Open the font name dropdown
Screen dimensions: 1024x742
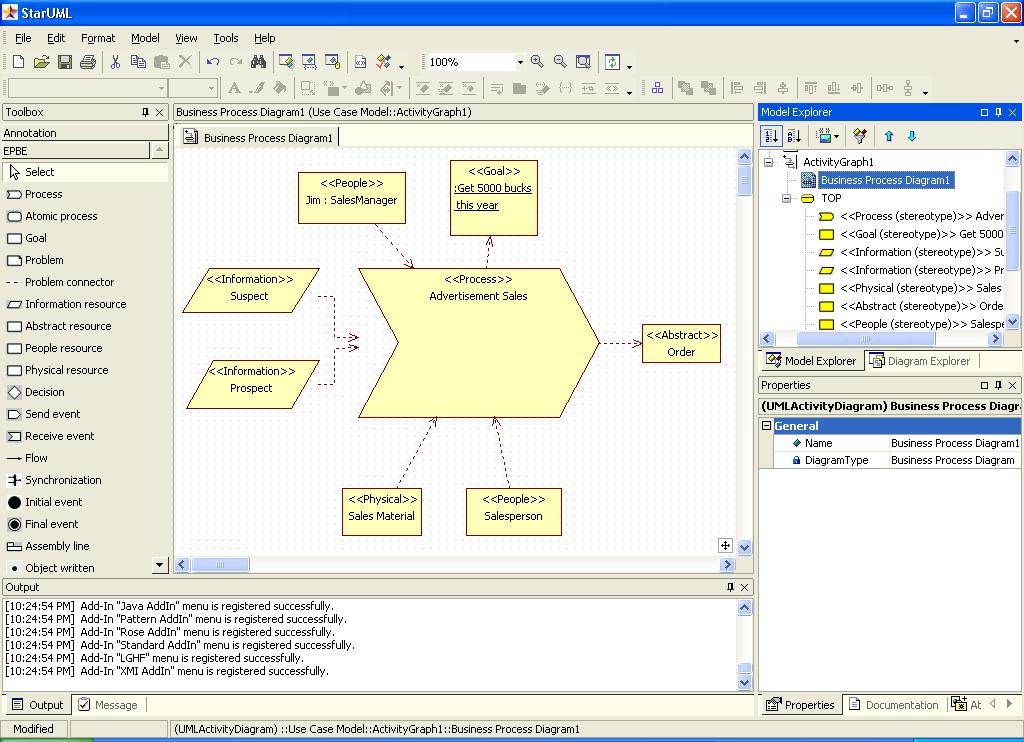pos(161,88)
